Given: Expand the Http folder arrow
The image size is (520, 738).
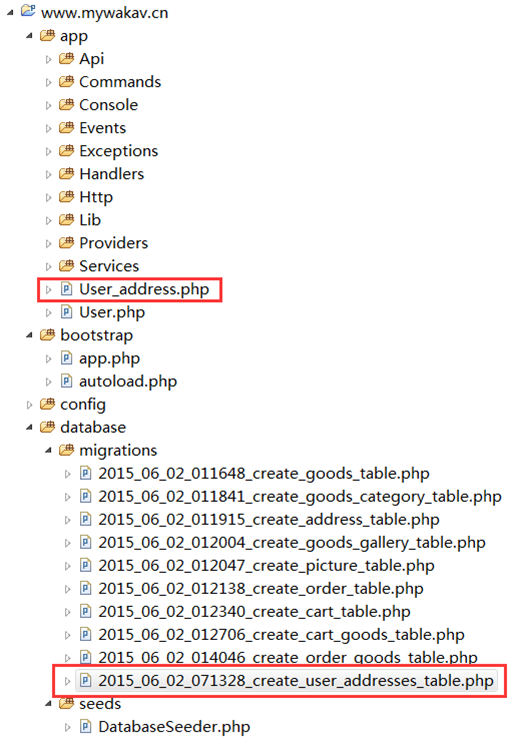Looking at the screenshot, I should click(48, 198).
